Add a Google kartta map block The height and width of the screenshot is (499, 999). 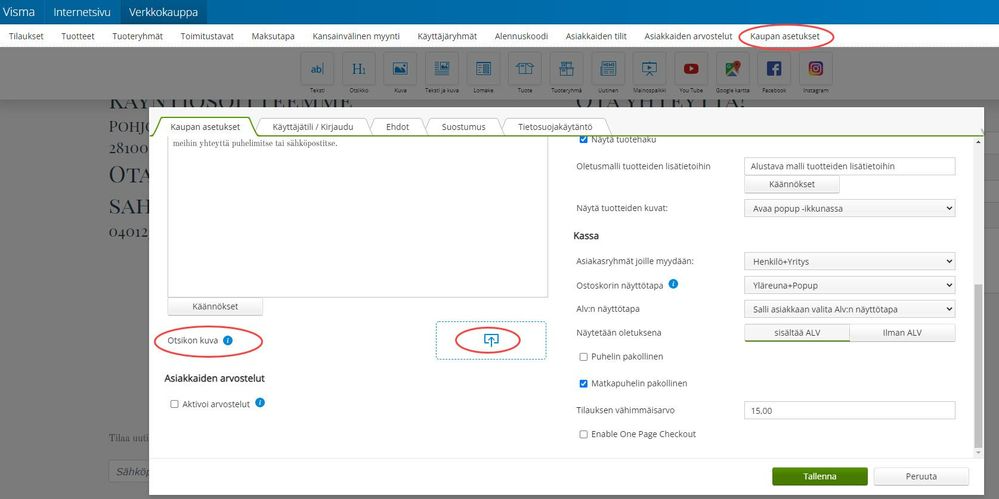[x=733, y=69]
